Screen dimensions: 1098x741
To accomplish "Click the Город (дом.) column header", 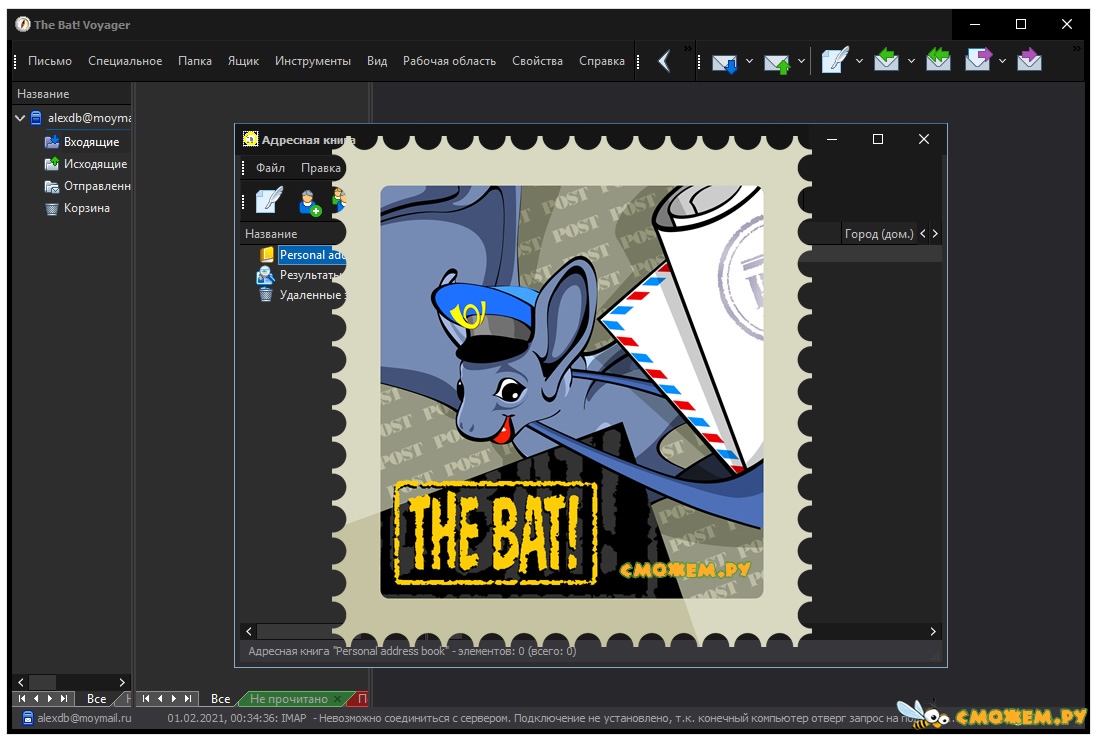I will coord(879,233).
